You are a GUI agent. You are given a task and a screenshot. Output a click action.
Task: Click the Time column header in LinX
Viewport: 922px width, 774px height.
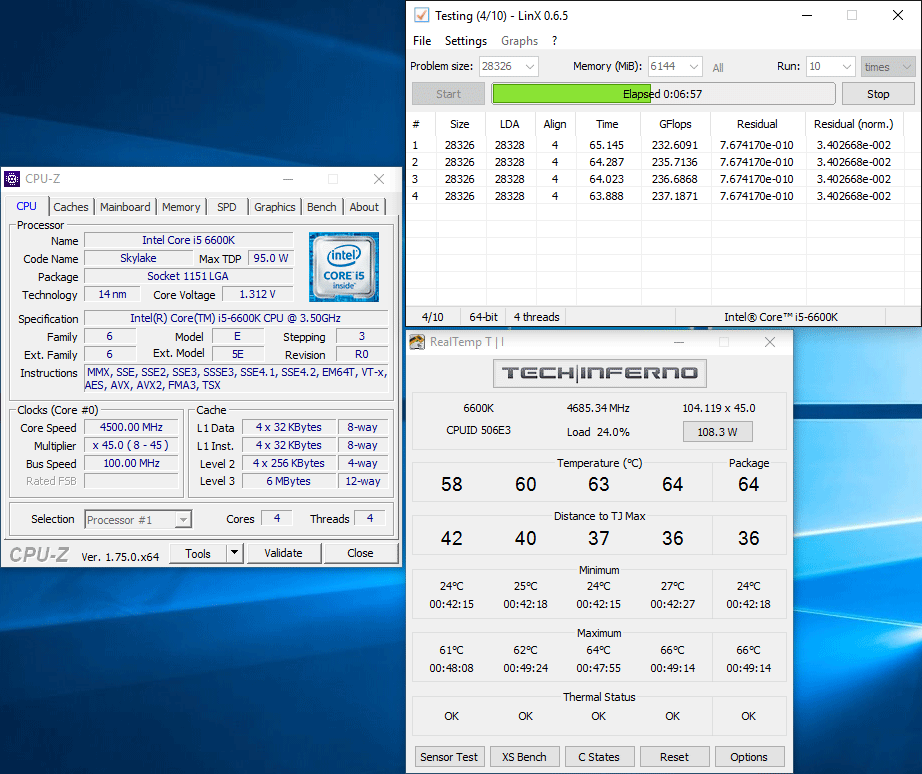point(607,124)
